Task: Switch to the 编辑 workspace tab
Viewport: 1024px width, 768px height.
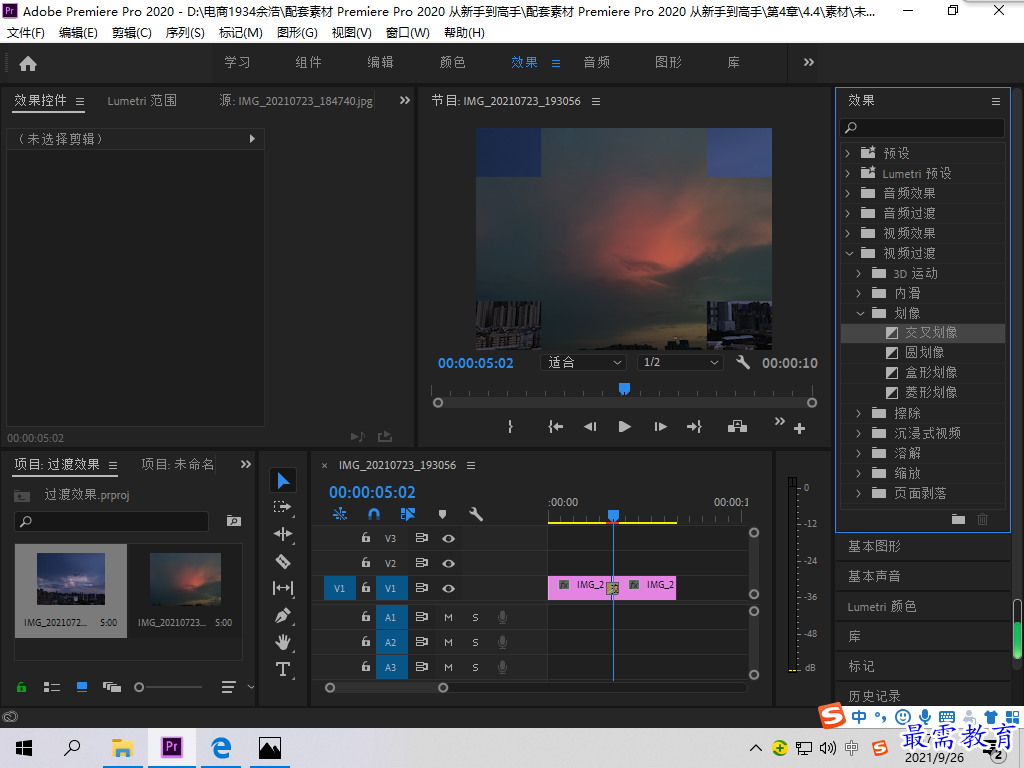Action: pyautogui.click(x=380, y=63)
